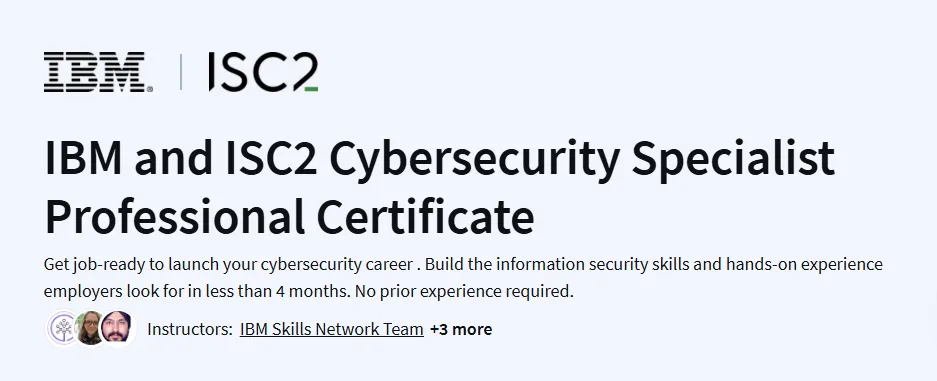
Task: Click the ISC2 partner logo
Action: point(263,72)
